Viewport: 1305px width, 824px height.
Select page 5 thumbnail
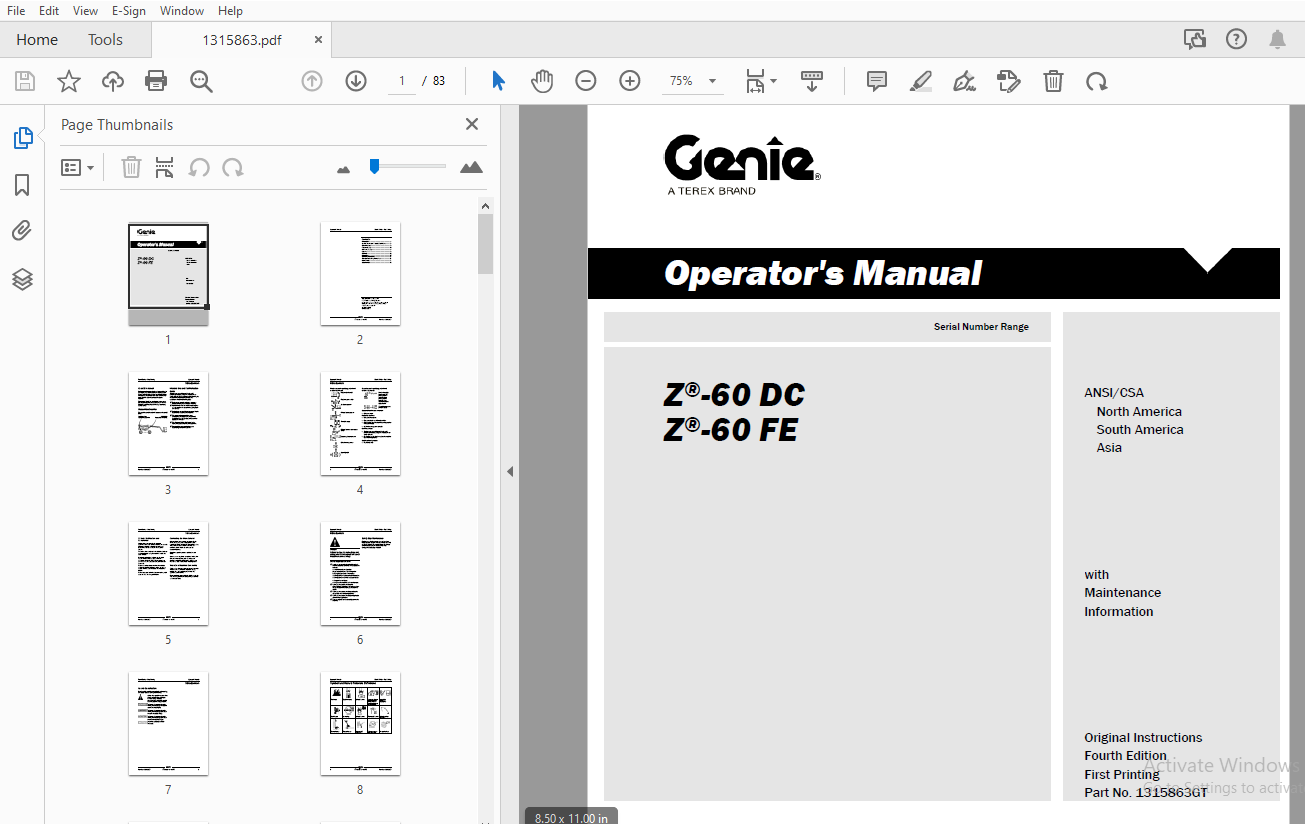click(168, 574)
